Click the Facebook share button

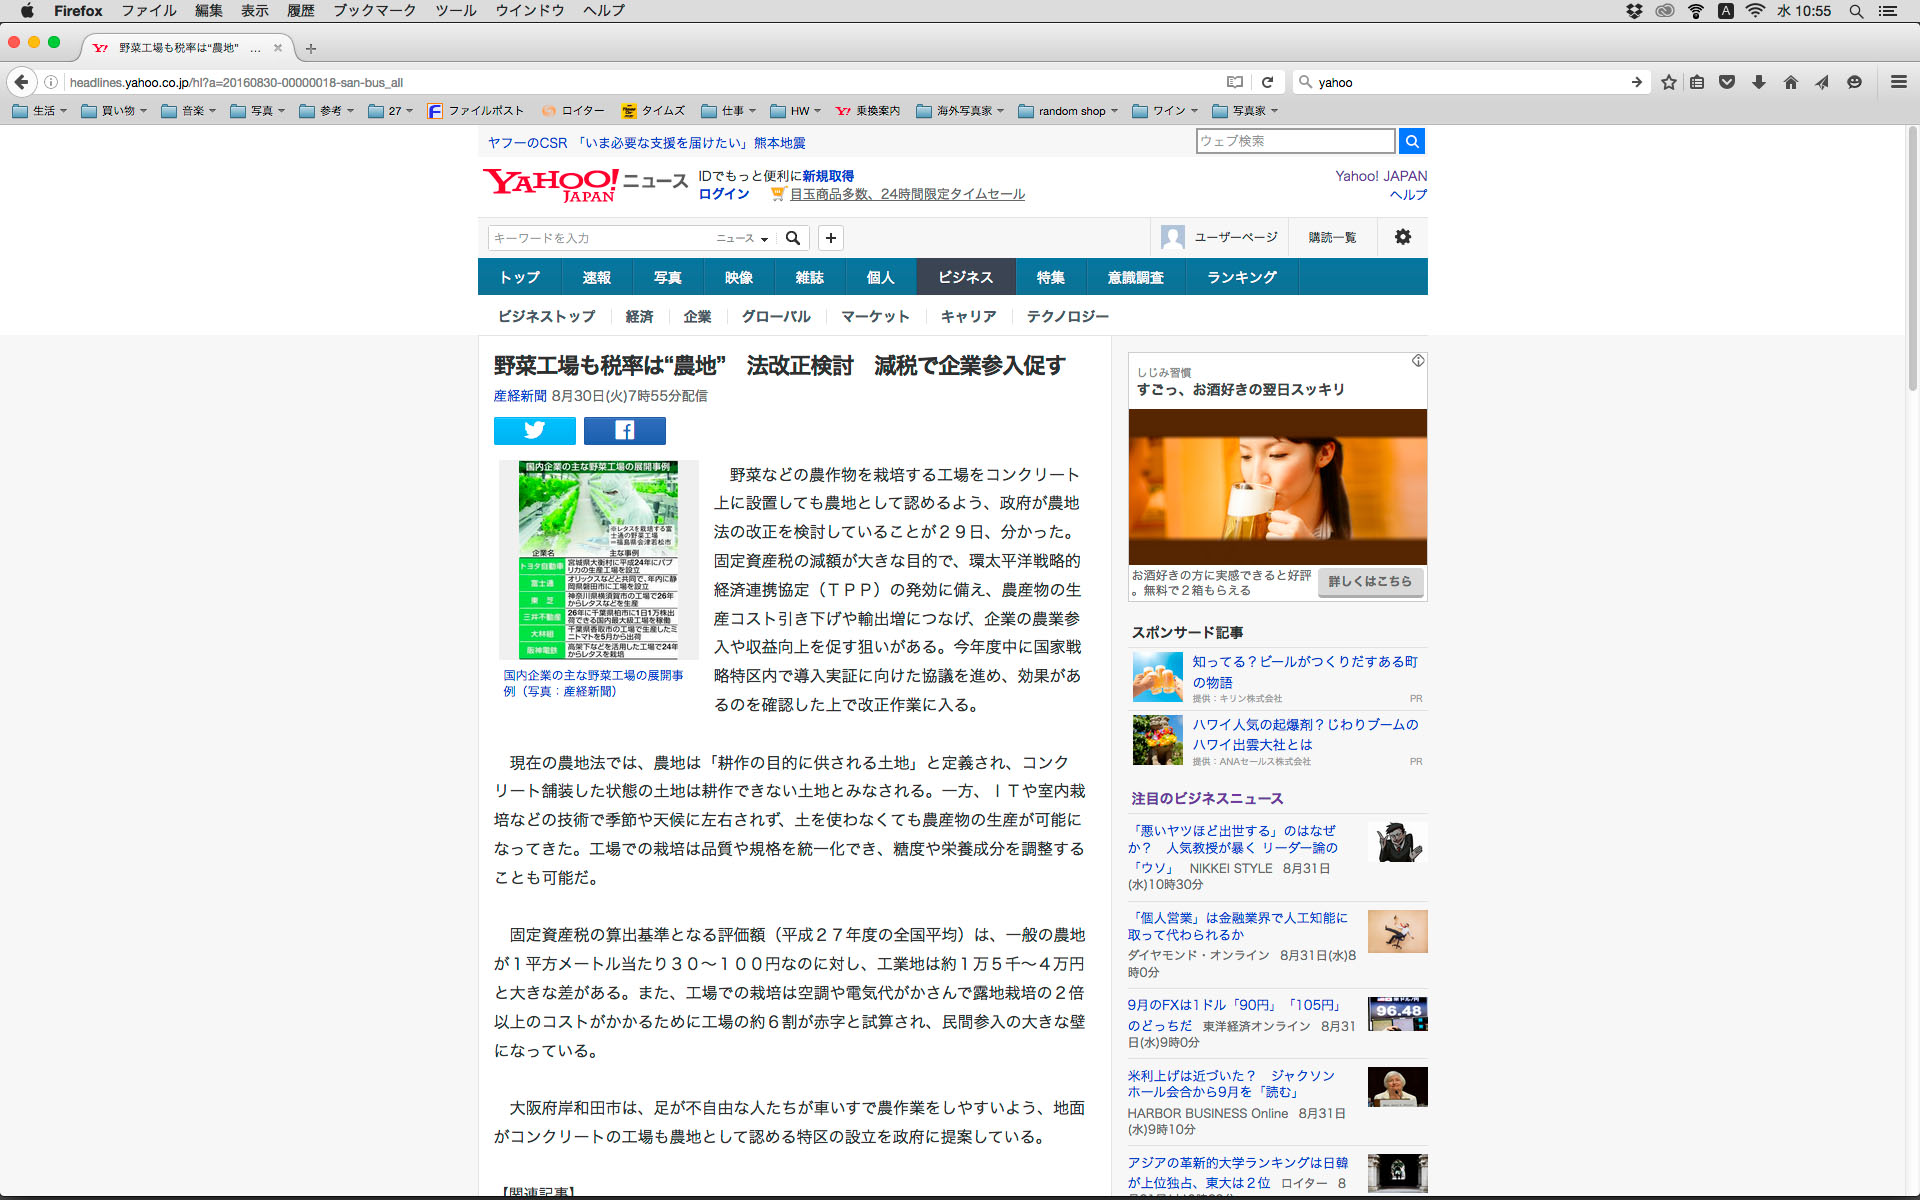click(624, 430)
